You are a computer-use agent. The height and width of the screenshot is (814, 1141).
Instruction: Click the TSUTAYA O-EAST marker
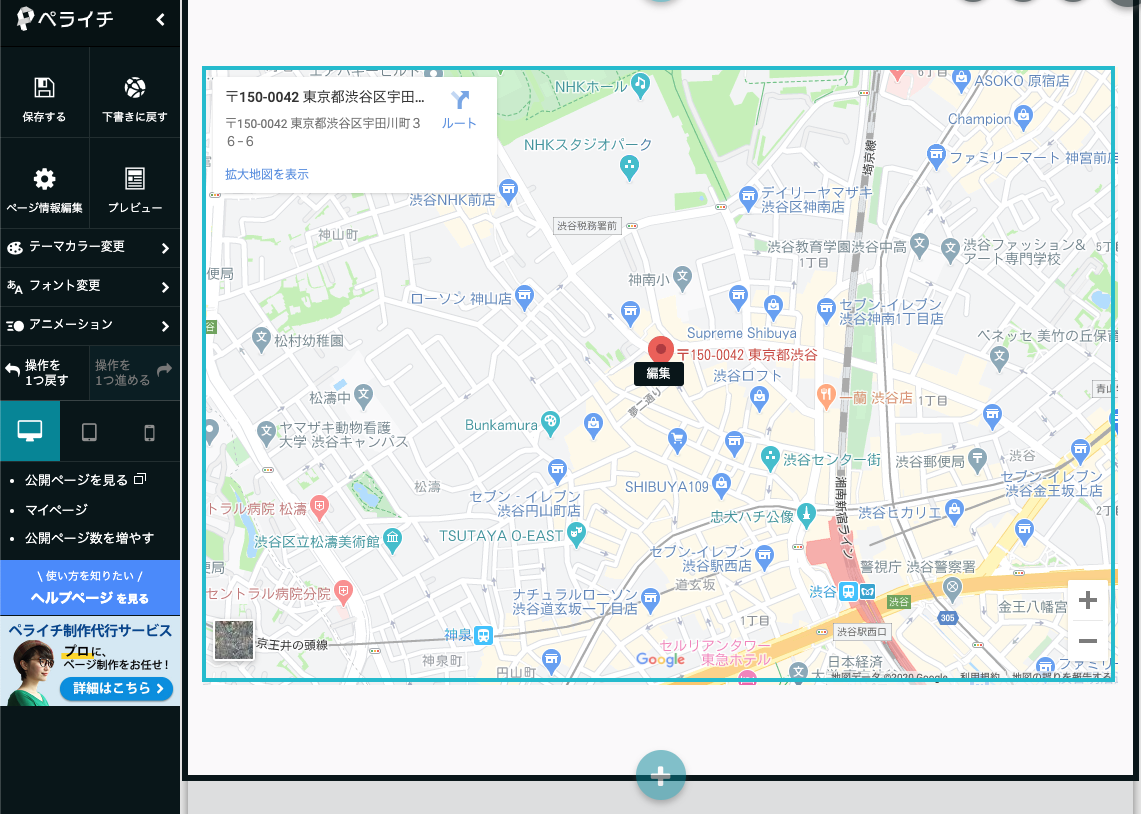coord(576,535)
